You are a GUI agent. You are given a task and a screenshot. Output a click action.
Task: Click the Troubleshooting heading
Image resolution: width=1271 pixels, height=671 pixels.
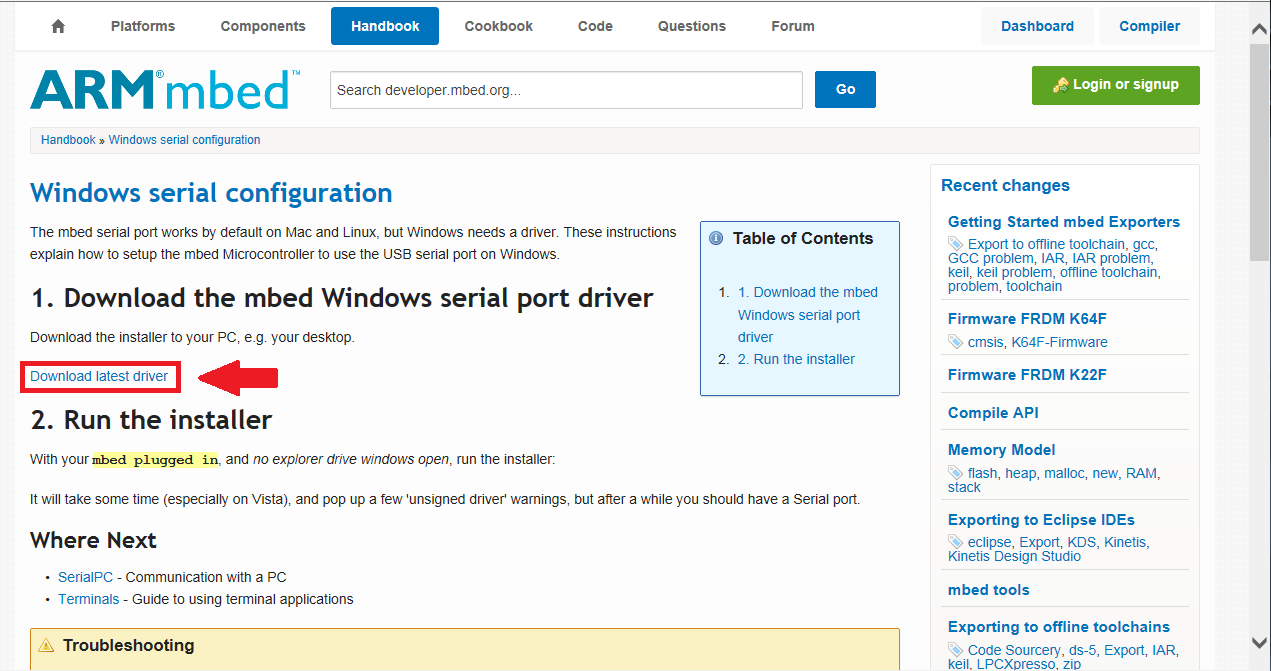pos(128,645)
